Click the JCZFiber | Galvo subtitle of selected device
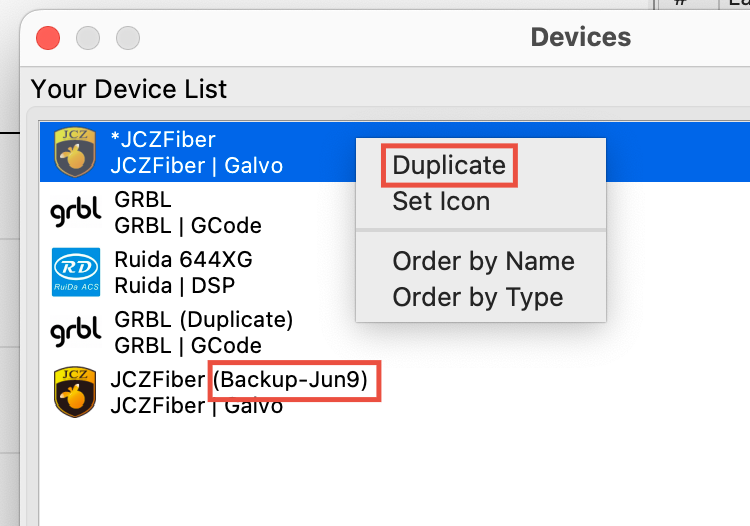The image size is (750, 526). [x=197, y=165]
